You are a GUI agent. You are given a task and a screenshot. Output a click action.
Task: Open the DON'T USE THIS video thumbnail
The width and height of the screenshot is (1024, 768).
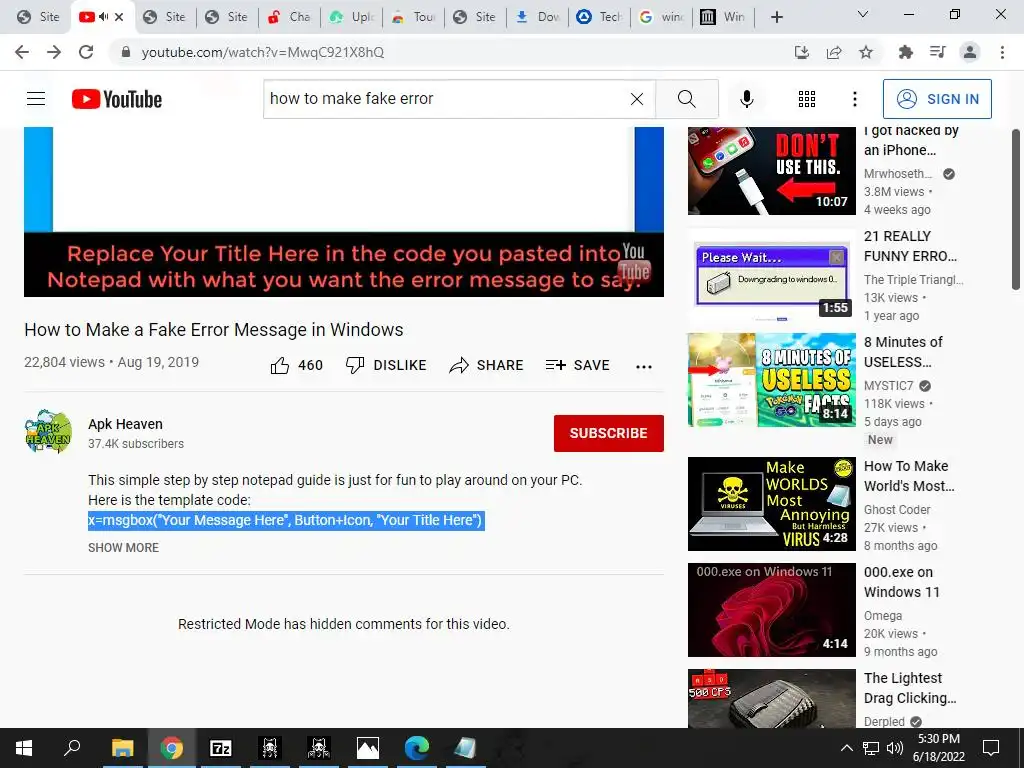pos(771,171)
